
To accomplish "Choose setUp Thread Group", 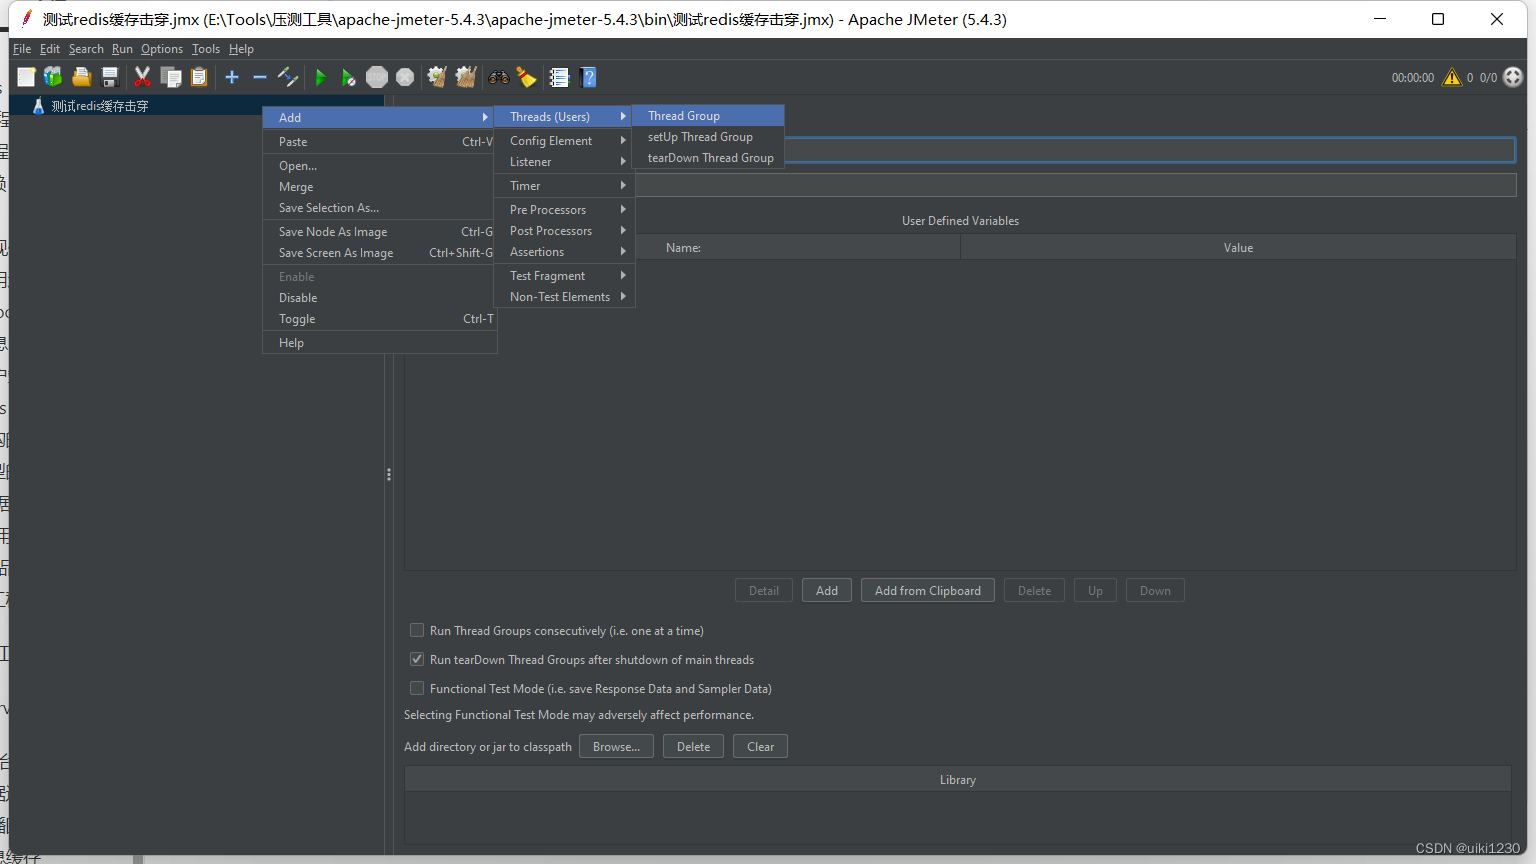I will 708,137.
